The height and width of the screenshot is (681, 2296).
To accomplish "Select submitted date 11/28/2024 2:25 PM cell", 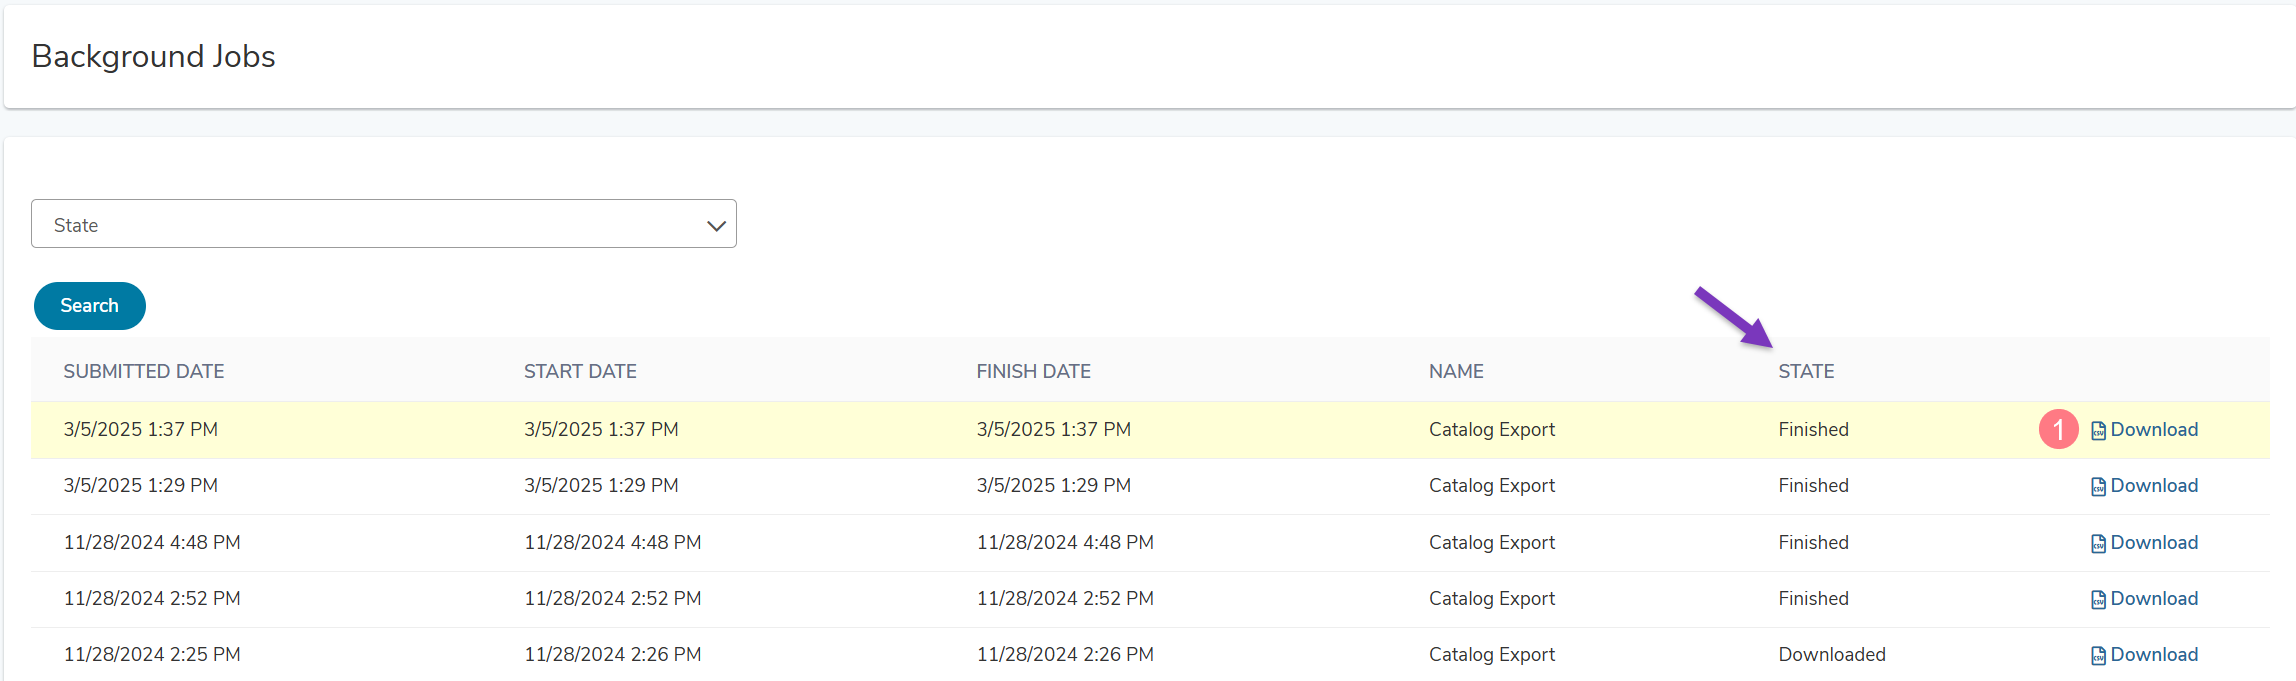I will [x=152, y=654].
